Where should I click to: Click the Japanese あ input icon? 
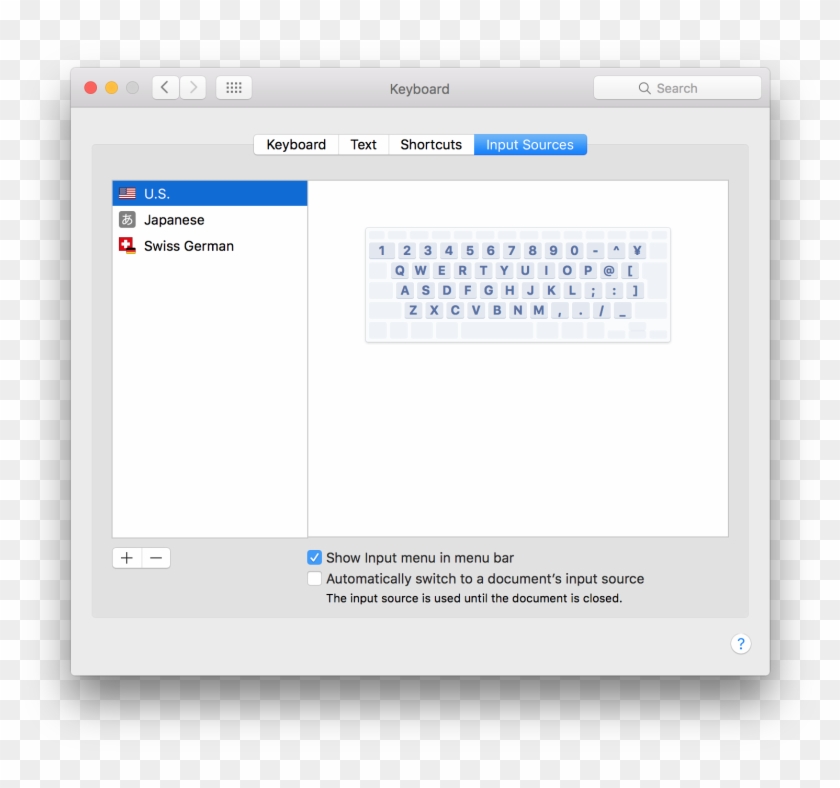[127, 219]
